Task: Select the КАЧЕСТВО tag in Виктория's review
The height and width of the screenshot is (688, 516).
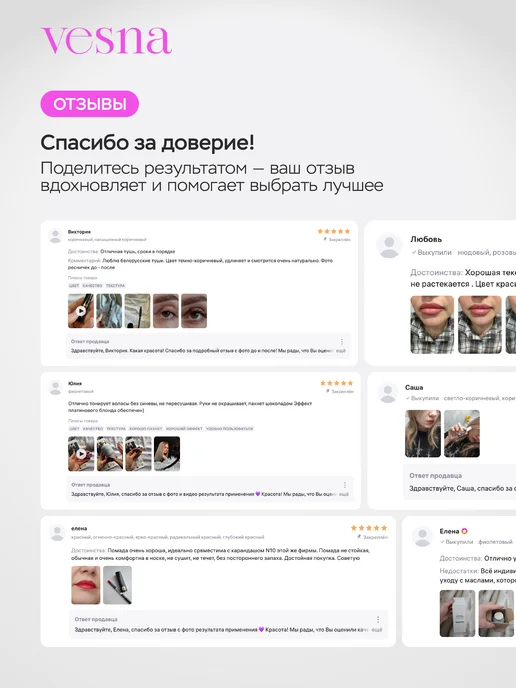Action: (92, 286)
